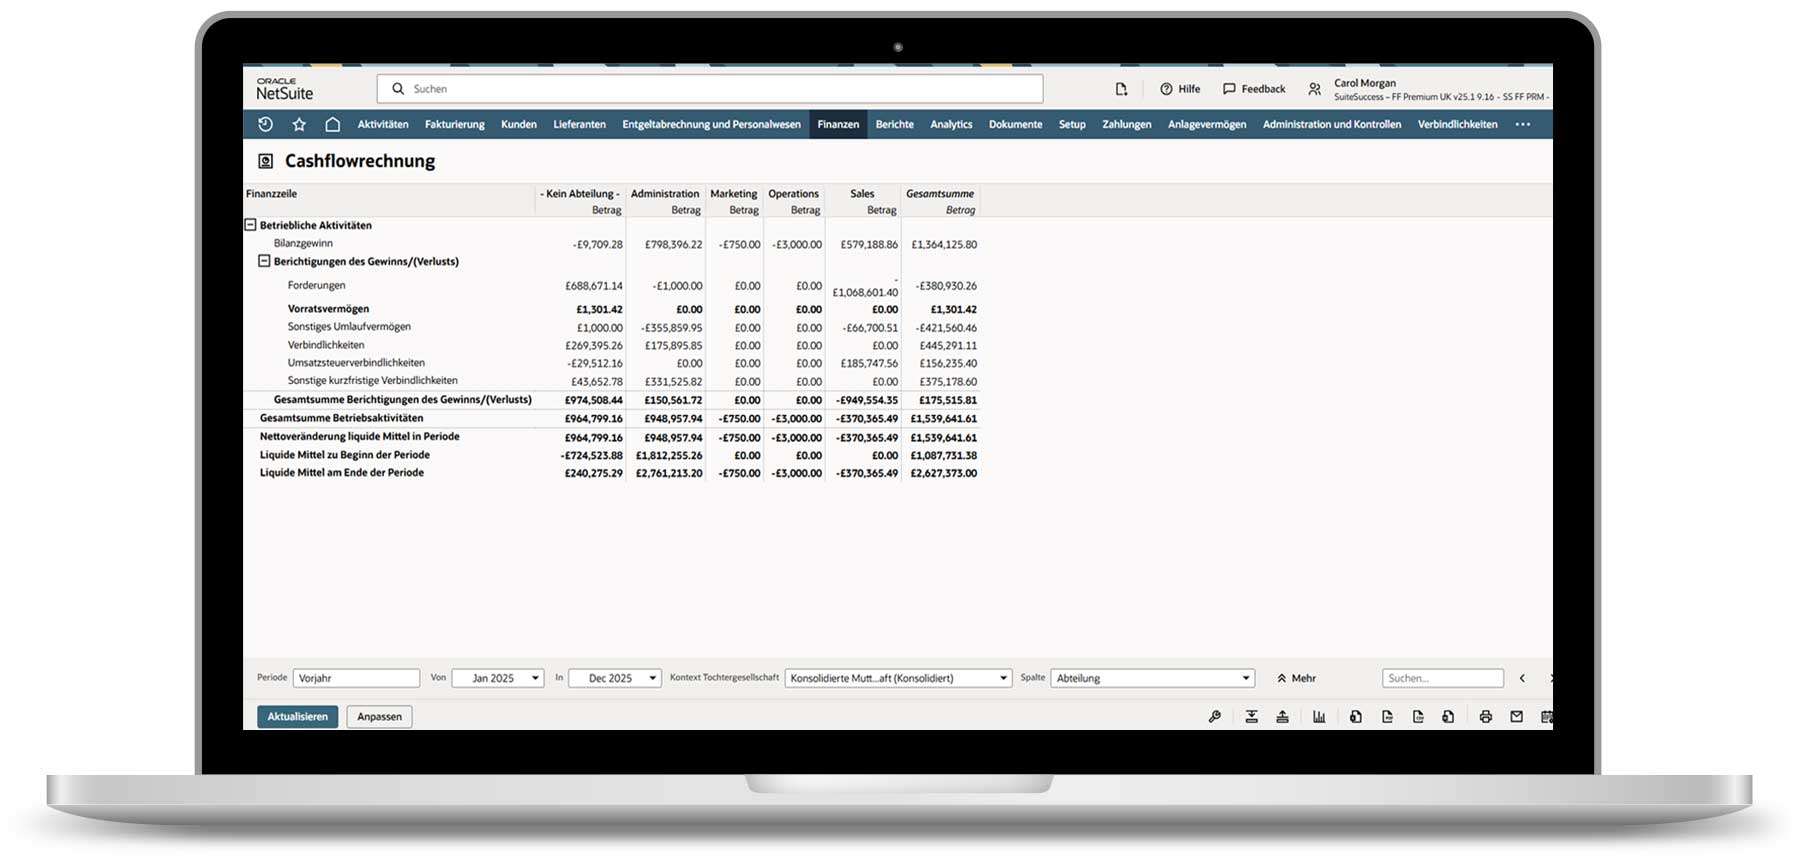The width and height of the screenshot is (1800, 868).
Task: Open the recent records history icon
Action: [x=265, y=124]
